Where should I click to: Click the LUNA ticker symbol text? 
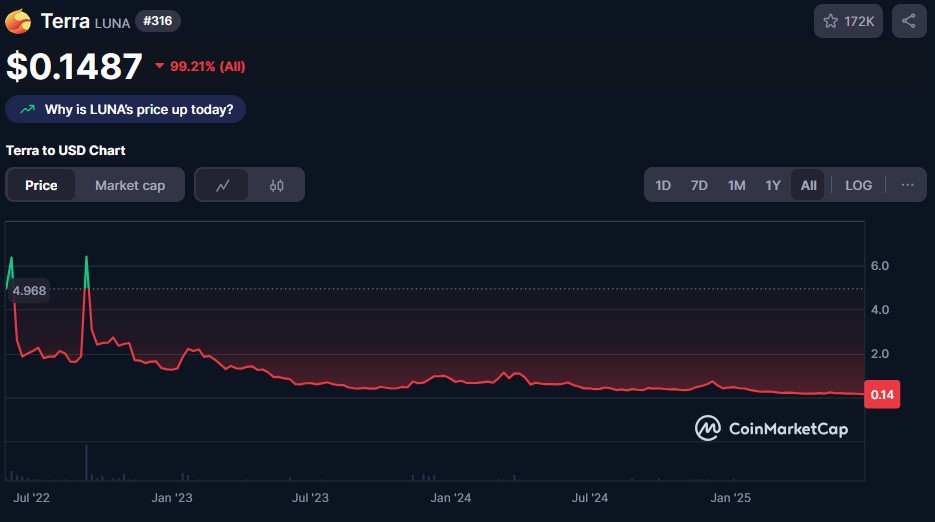(x=112, y=23)
